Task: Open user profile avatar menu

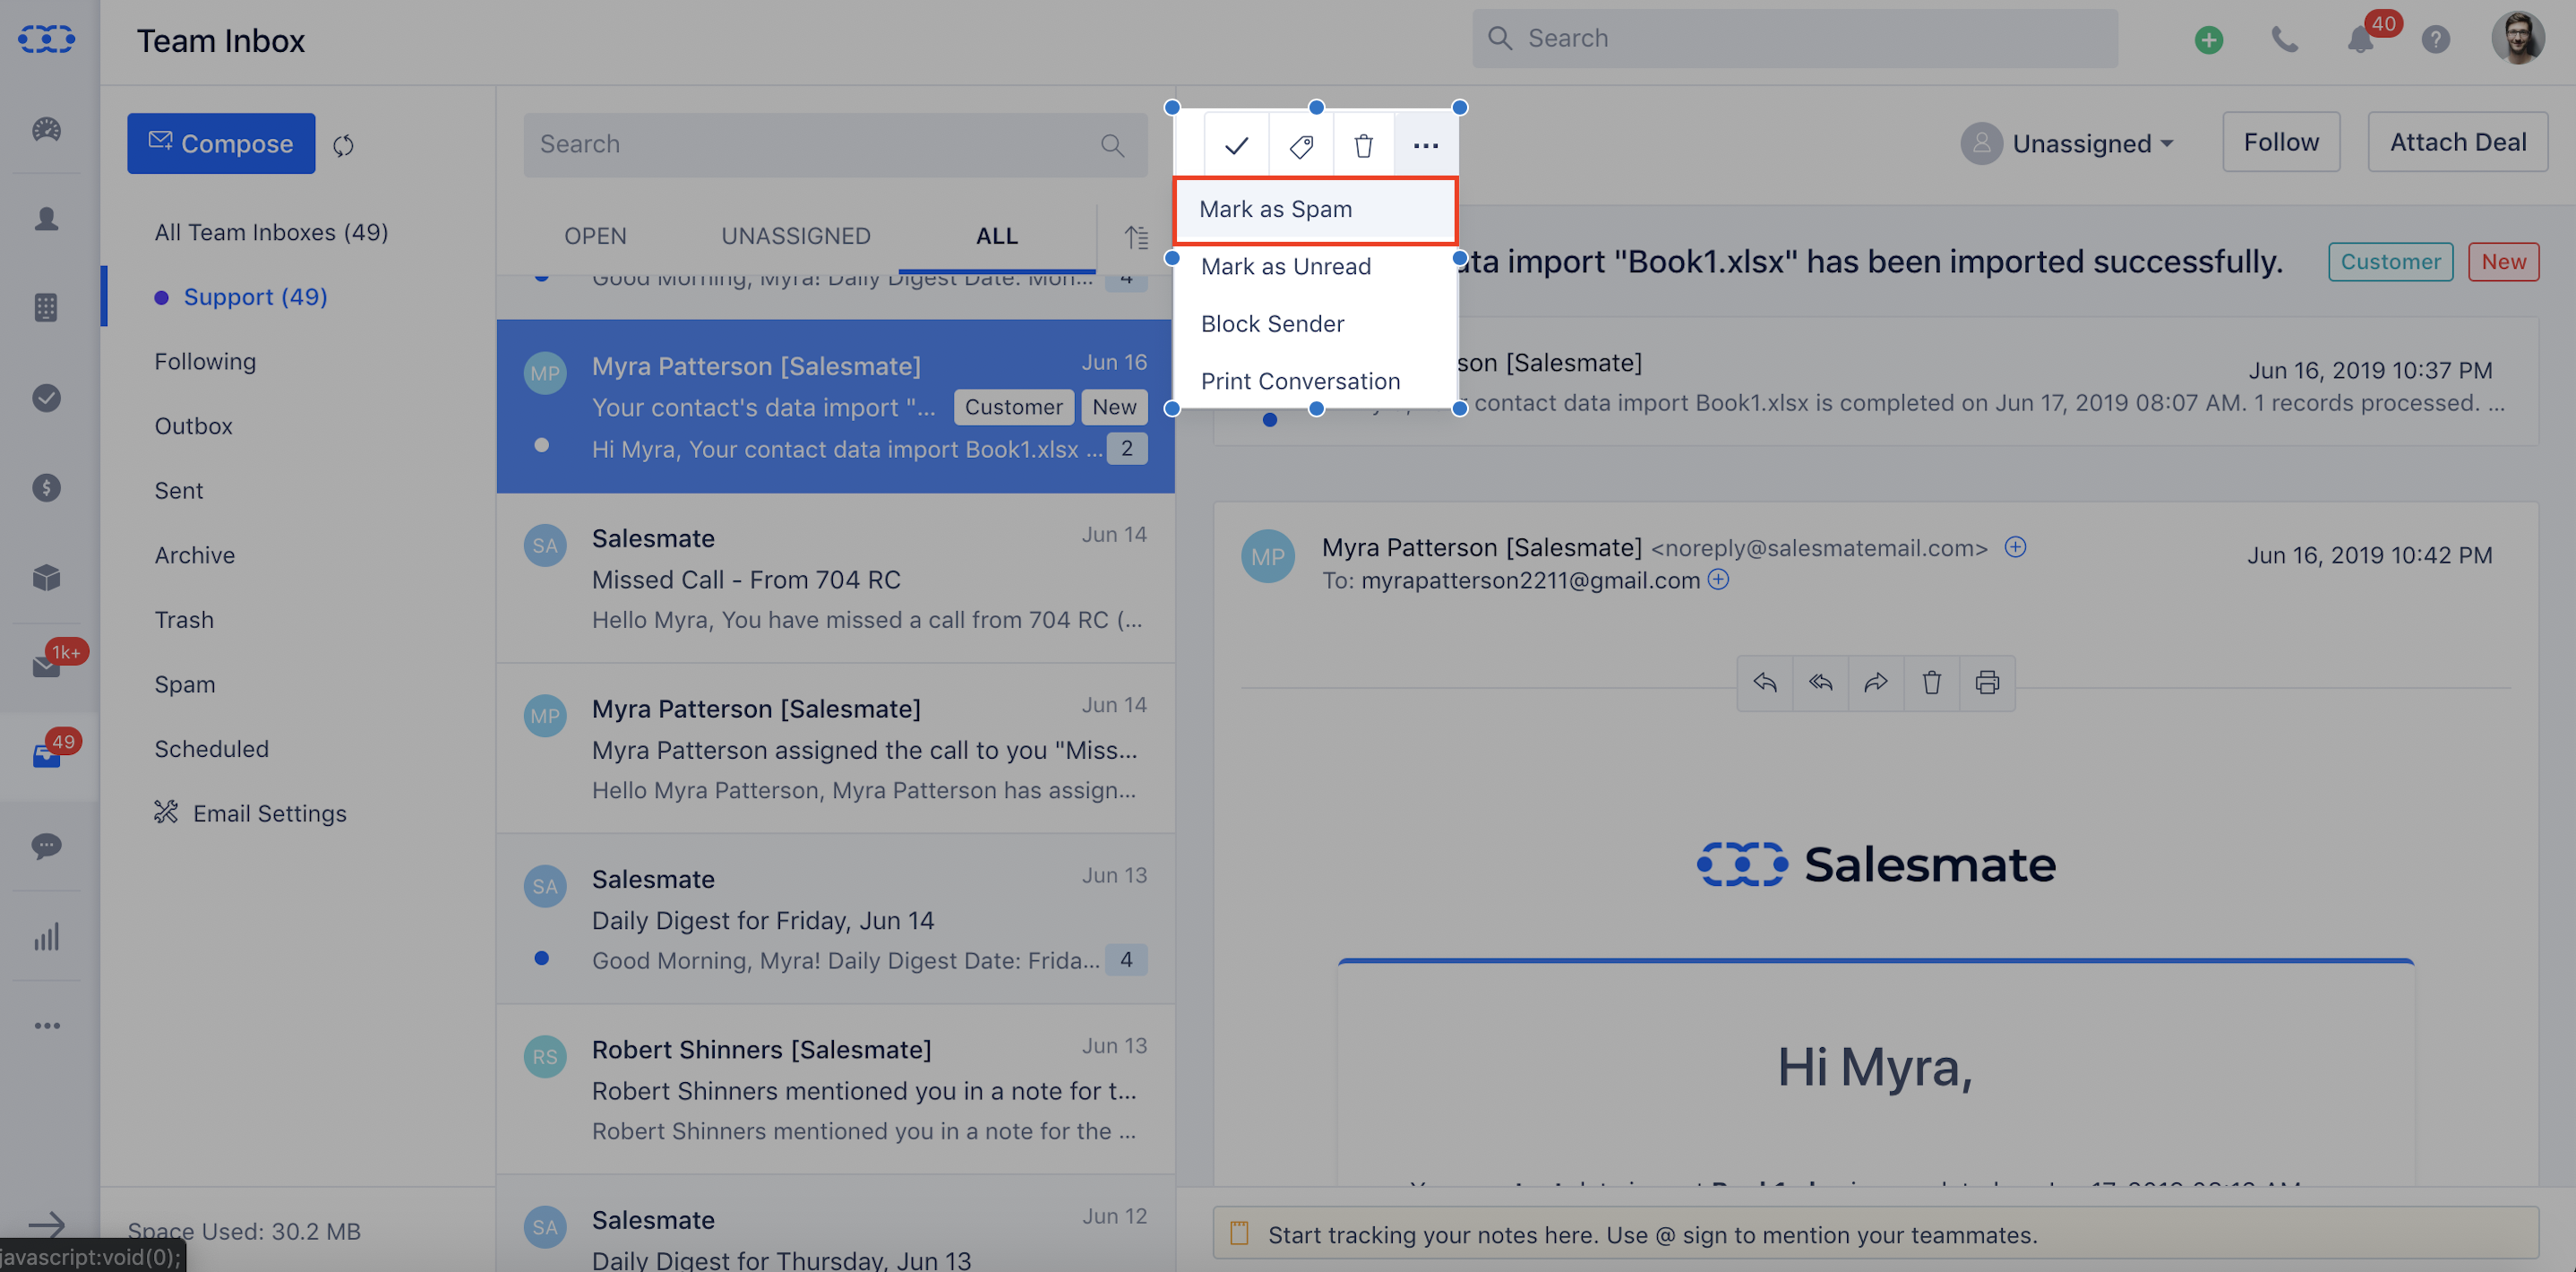Action: coord(2517,38)
